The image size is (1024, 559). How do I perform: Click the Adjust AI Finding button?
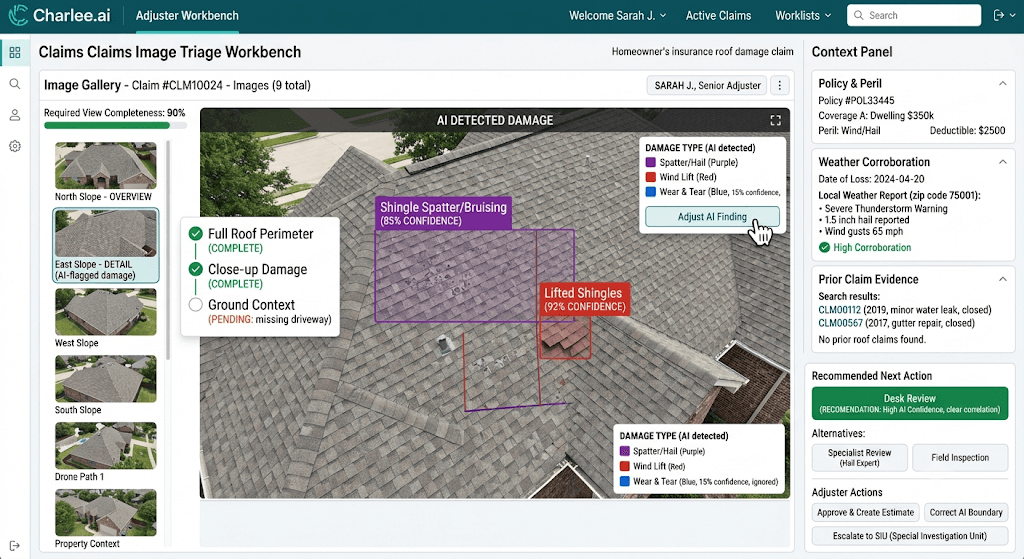pos(712,217)
